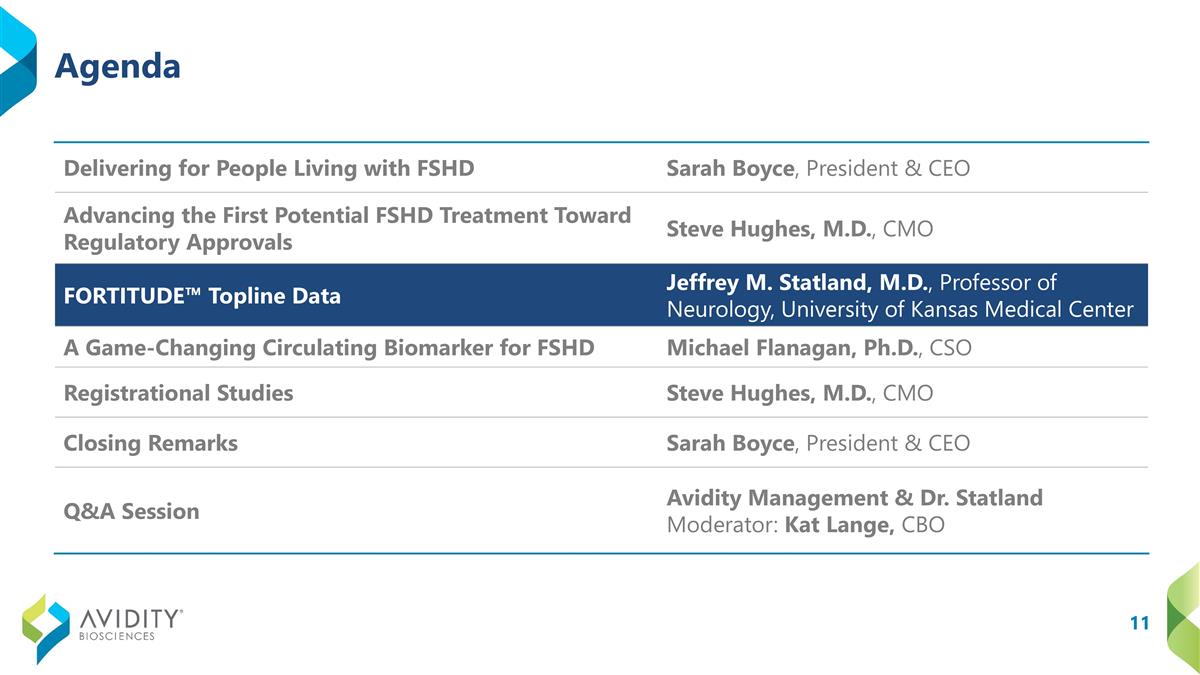Select the Registrational Studies agenda item
The height and width of the screenshot is (675, 1200).
178,393
